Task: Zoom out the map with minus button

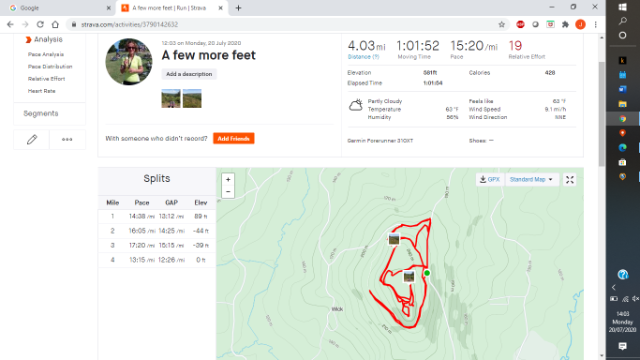Action: click(228, 192)
